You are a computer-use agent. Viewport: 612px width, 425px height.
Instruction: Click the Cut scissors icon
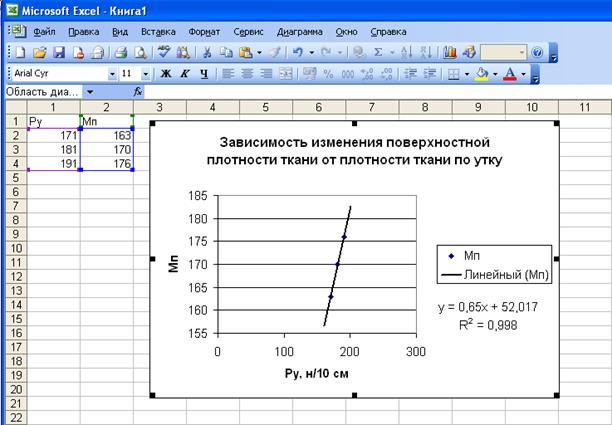pyautogui.click(x=207, y=51)
